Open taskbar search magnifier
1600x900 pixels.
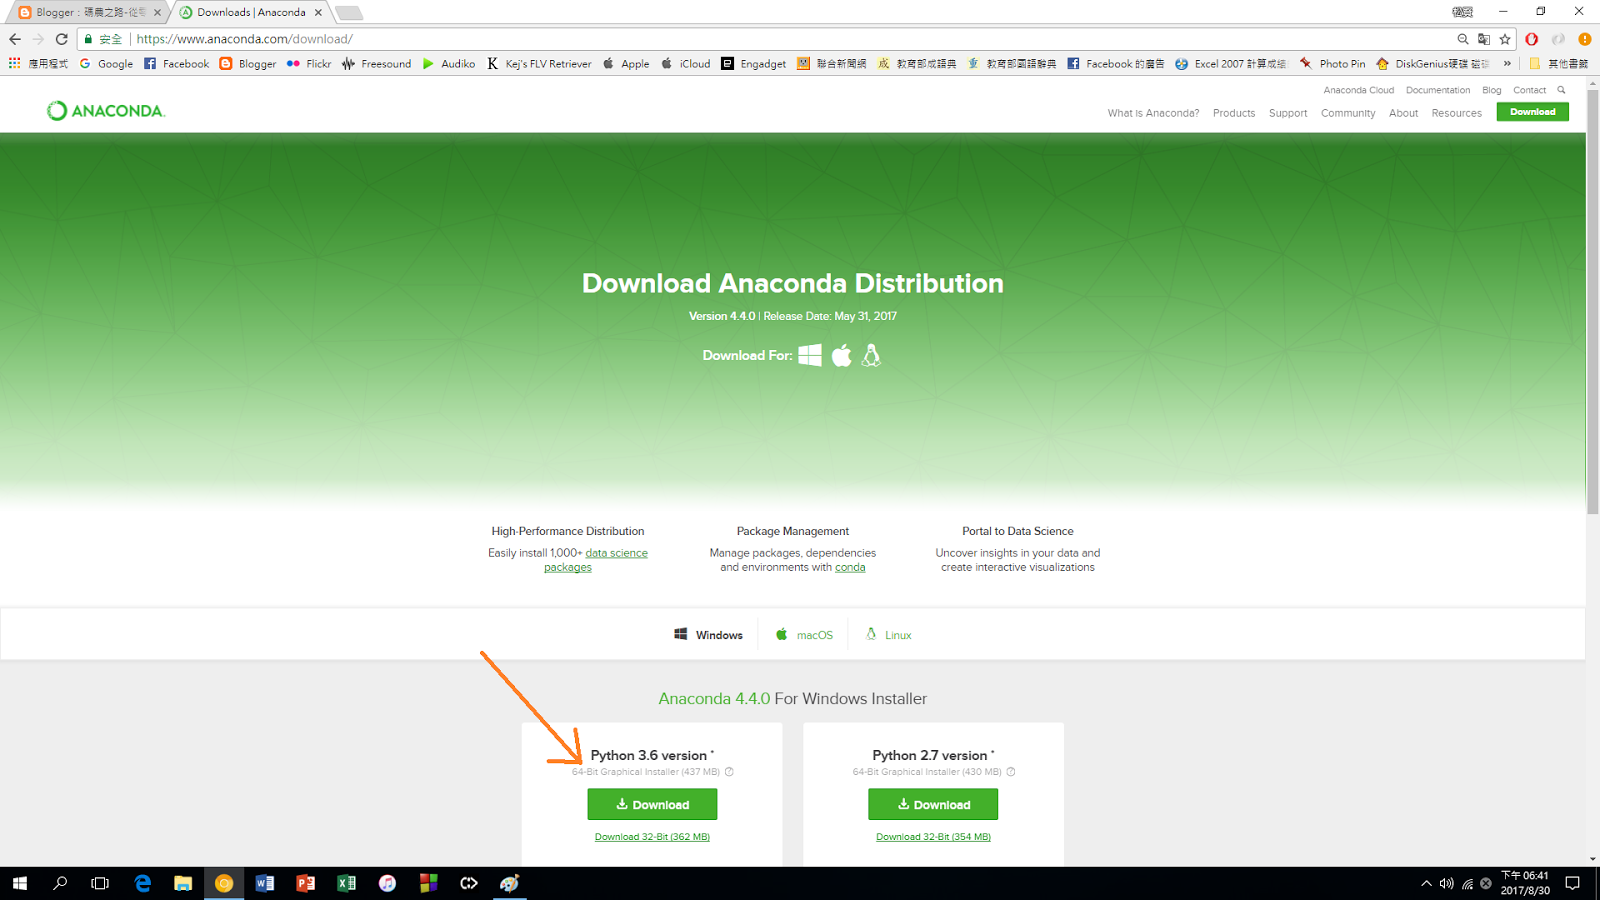coord(60,883)
